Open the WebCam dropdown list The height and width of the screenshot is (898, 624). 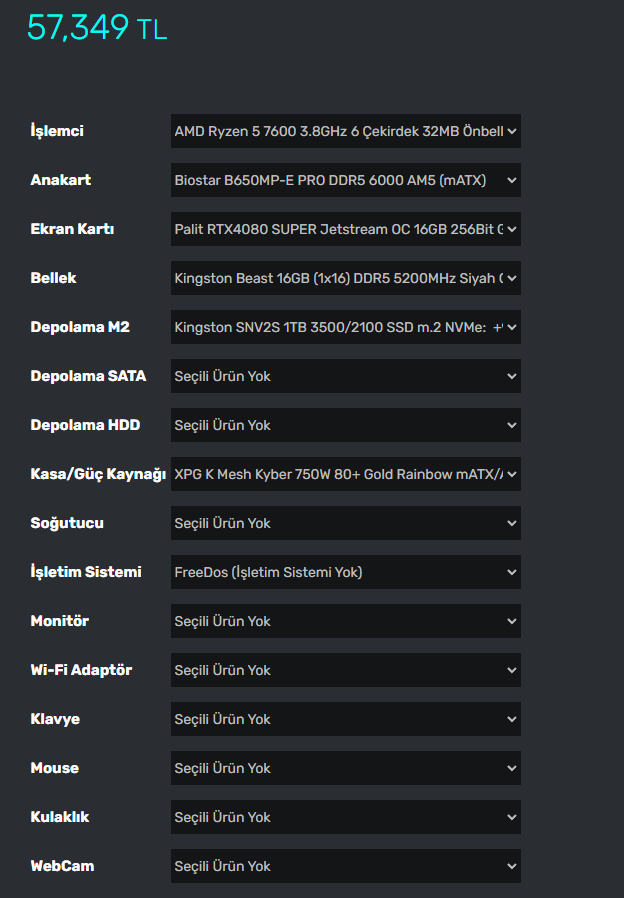pos(345,866)
